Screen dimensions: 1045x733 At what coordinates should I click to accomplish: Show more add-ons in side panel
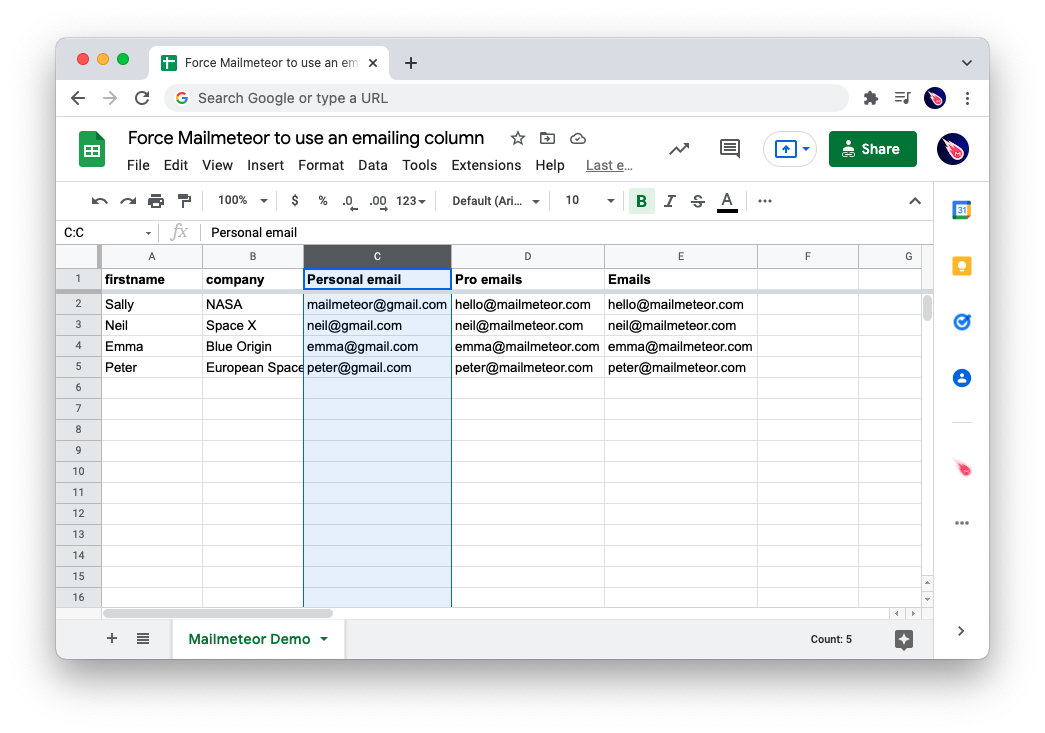coord(962,523)
